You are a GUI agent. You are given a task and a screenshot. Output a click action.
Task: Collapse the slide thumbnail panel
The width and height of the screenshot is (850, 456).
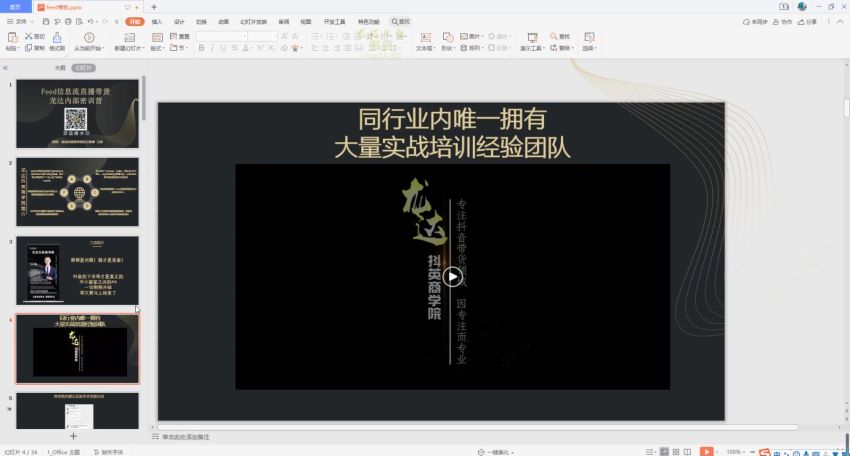(5, 68)
